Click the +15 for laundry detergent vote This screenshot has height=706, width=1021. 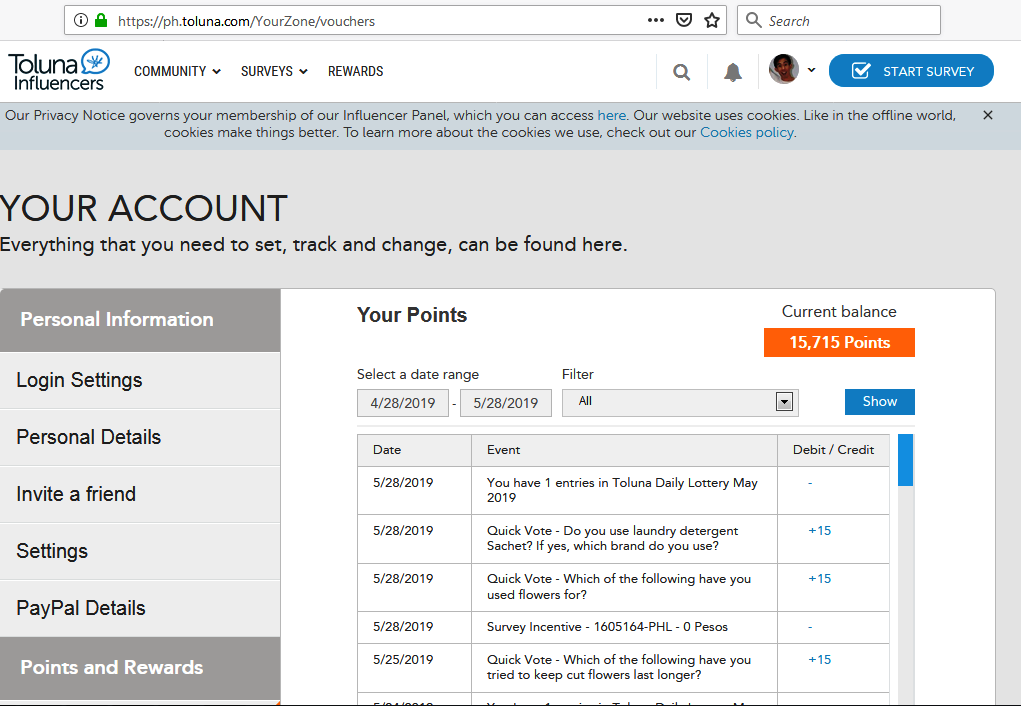point(819,531)
